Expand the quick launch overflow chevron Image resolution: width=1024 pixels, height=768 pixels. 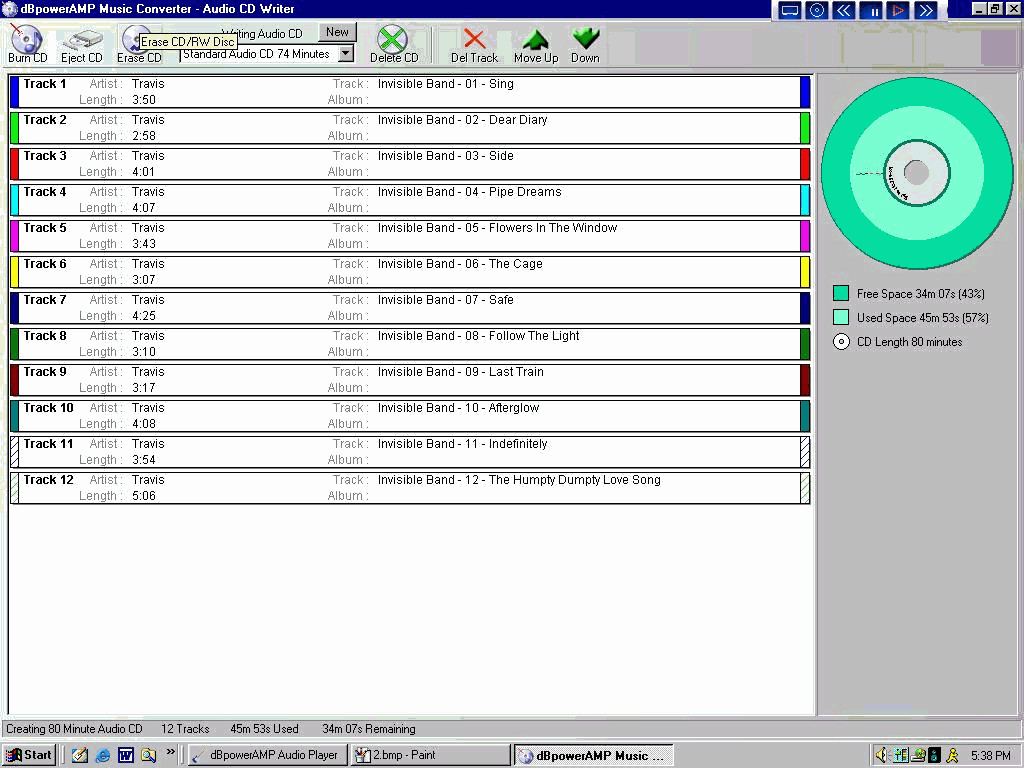click(x=170, y=752)
